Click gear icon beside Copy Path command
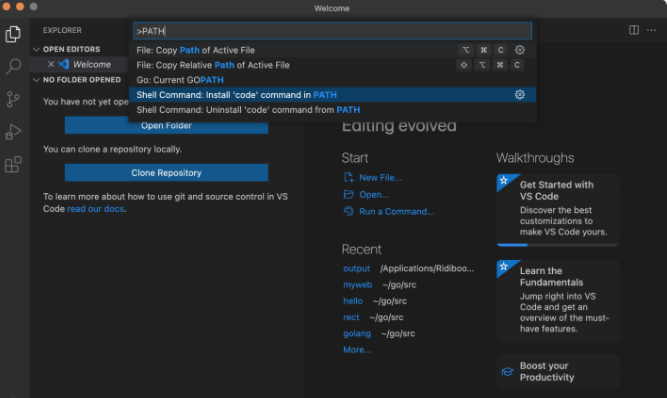The height and width of the screenshot is (398, 667). coord(519,50)
